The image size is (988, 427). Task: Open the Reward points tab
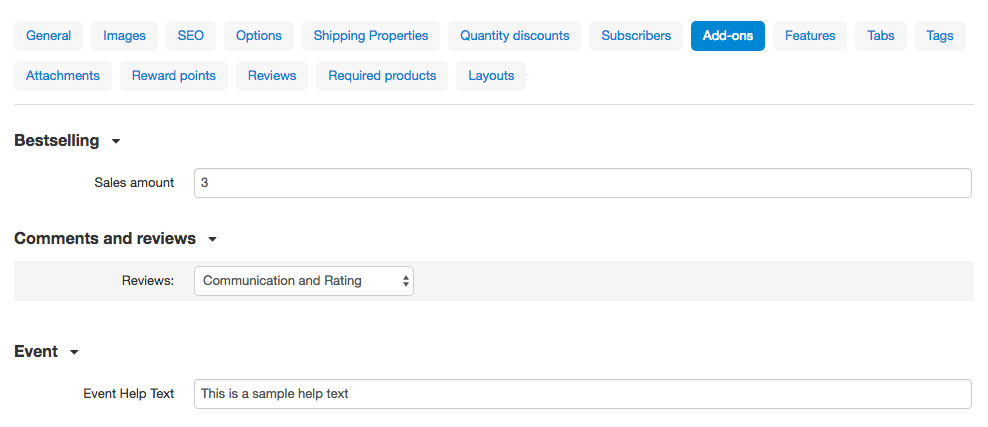174,76
